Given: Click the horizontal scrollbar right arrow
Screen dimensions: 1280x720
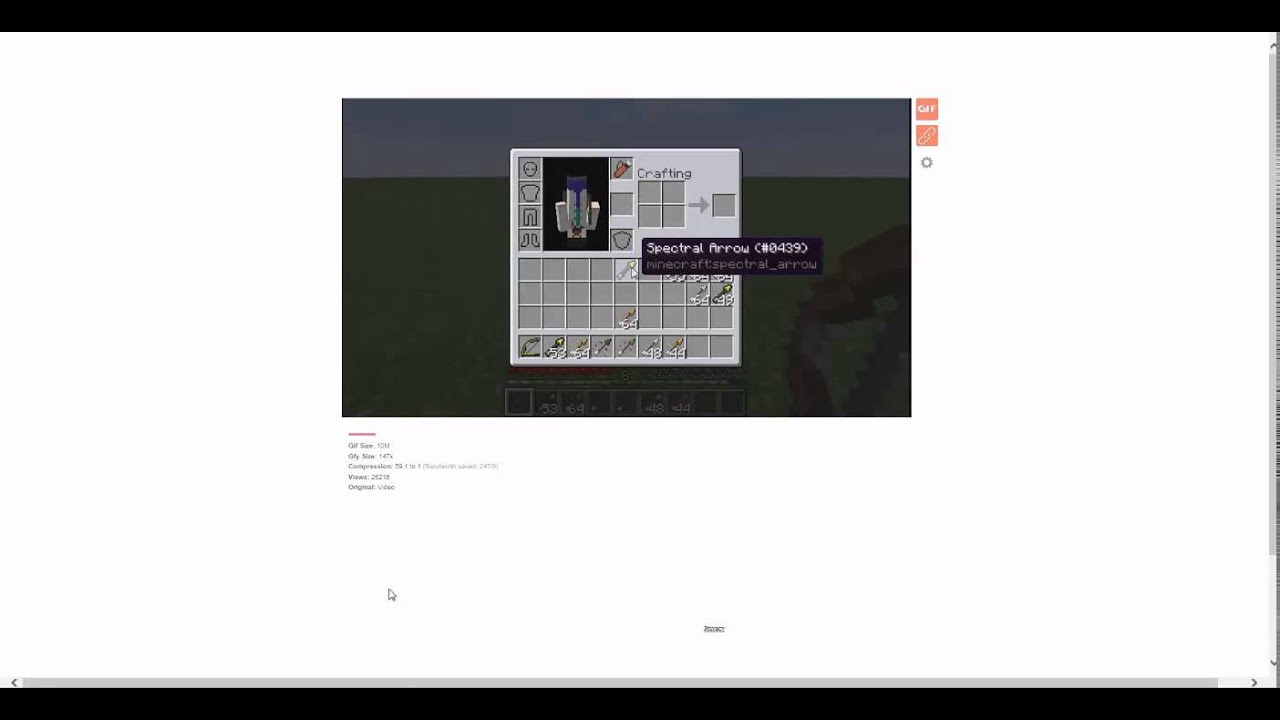Looking at the screenshot, I should click(x=1254, y=682).
